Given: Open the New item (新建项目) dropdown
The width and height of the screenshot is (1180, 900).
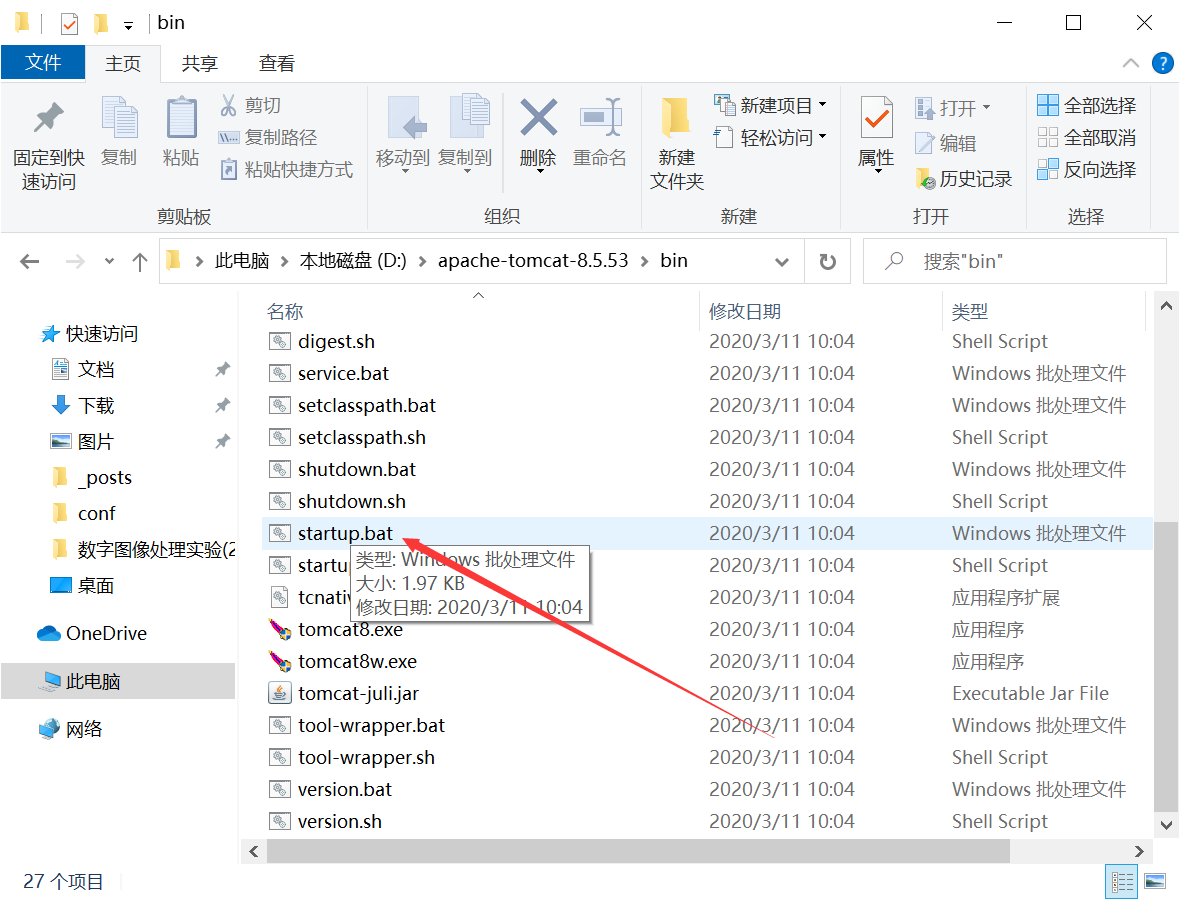Looking at the screenshot, I should point(771,105).
